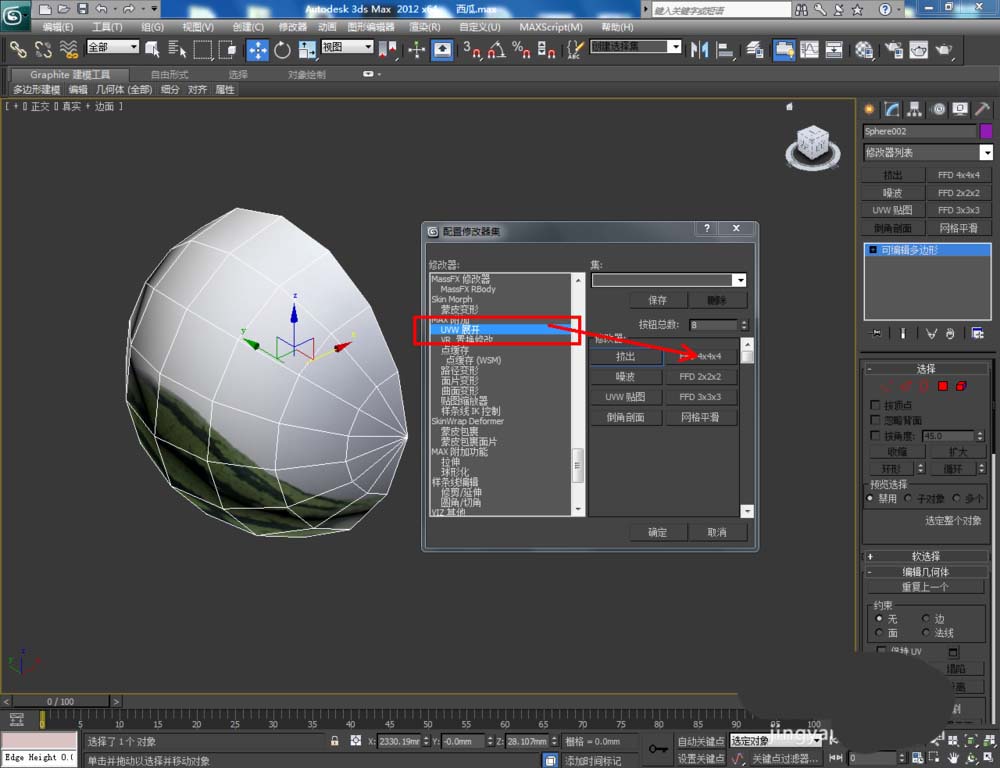Click Configure Modifier Sets icon under stack
1000x768 pixels.
pyautogui.click(x=978, y=333)
